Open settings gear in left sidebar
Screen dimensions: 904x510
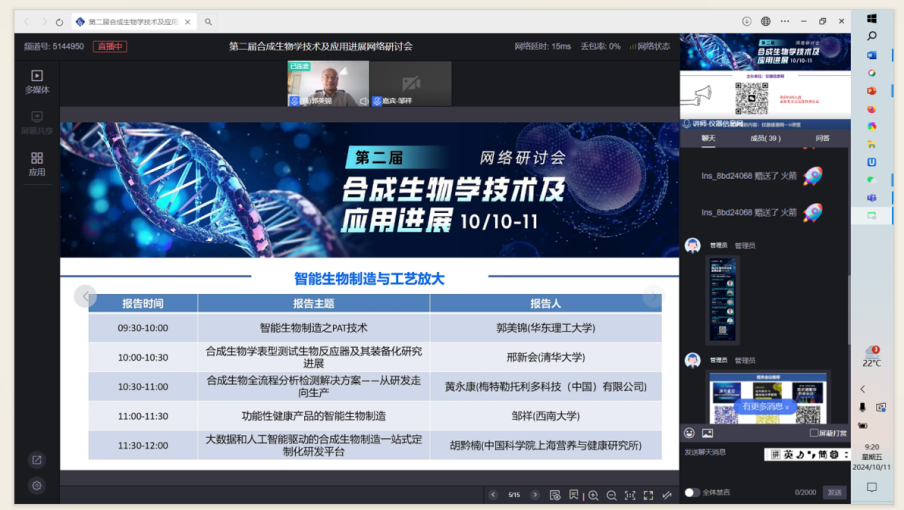(37, 486)
